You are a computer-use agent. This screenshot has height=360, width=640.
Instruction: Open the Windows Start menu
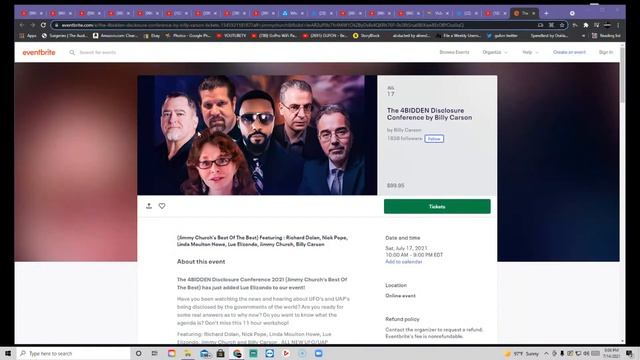click(8, 353)
